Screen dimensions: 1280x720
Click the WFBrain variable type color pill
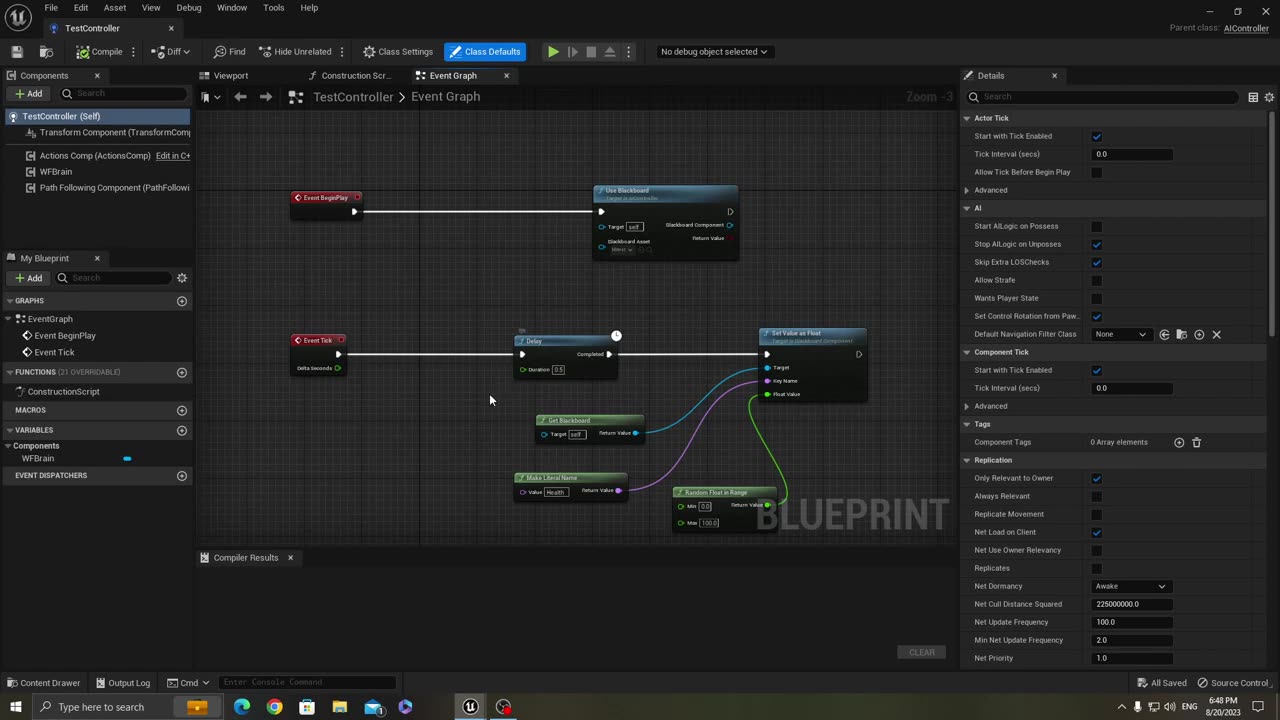pos(127,459)
